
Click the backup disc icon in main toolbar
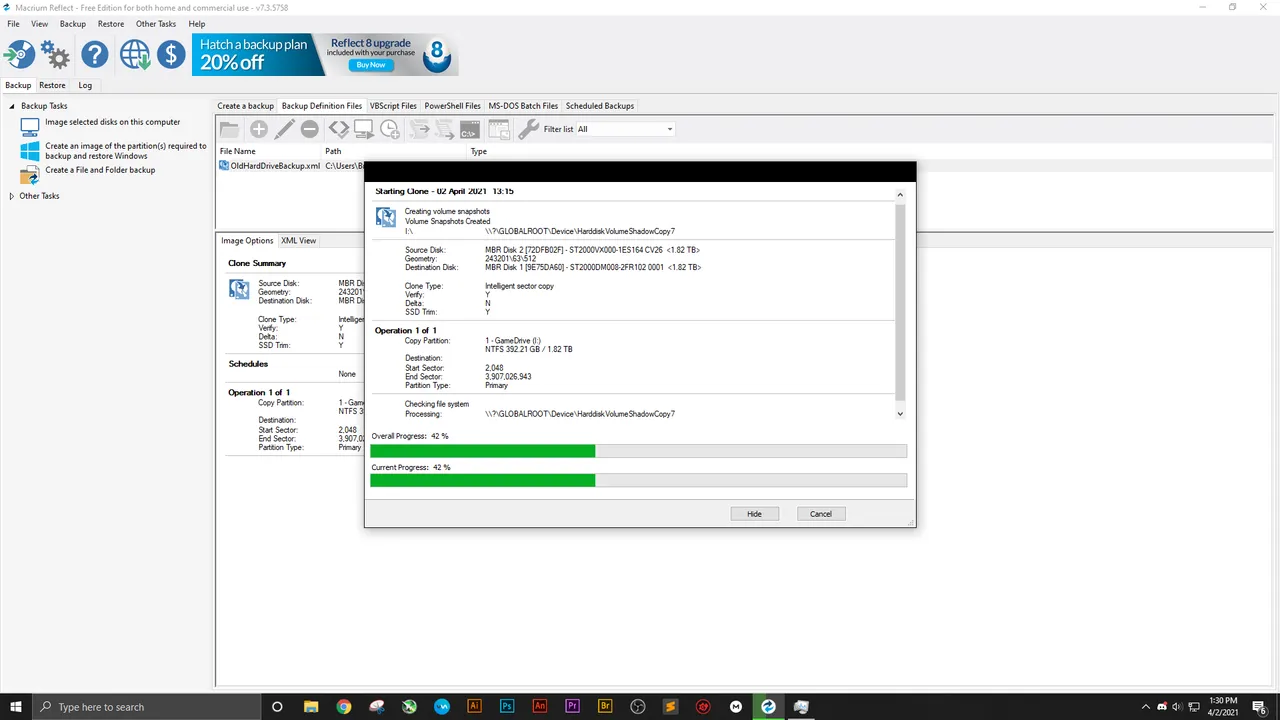pos(20,54)
